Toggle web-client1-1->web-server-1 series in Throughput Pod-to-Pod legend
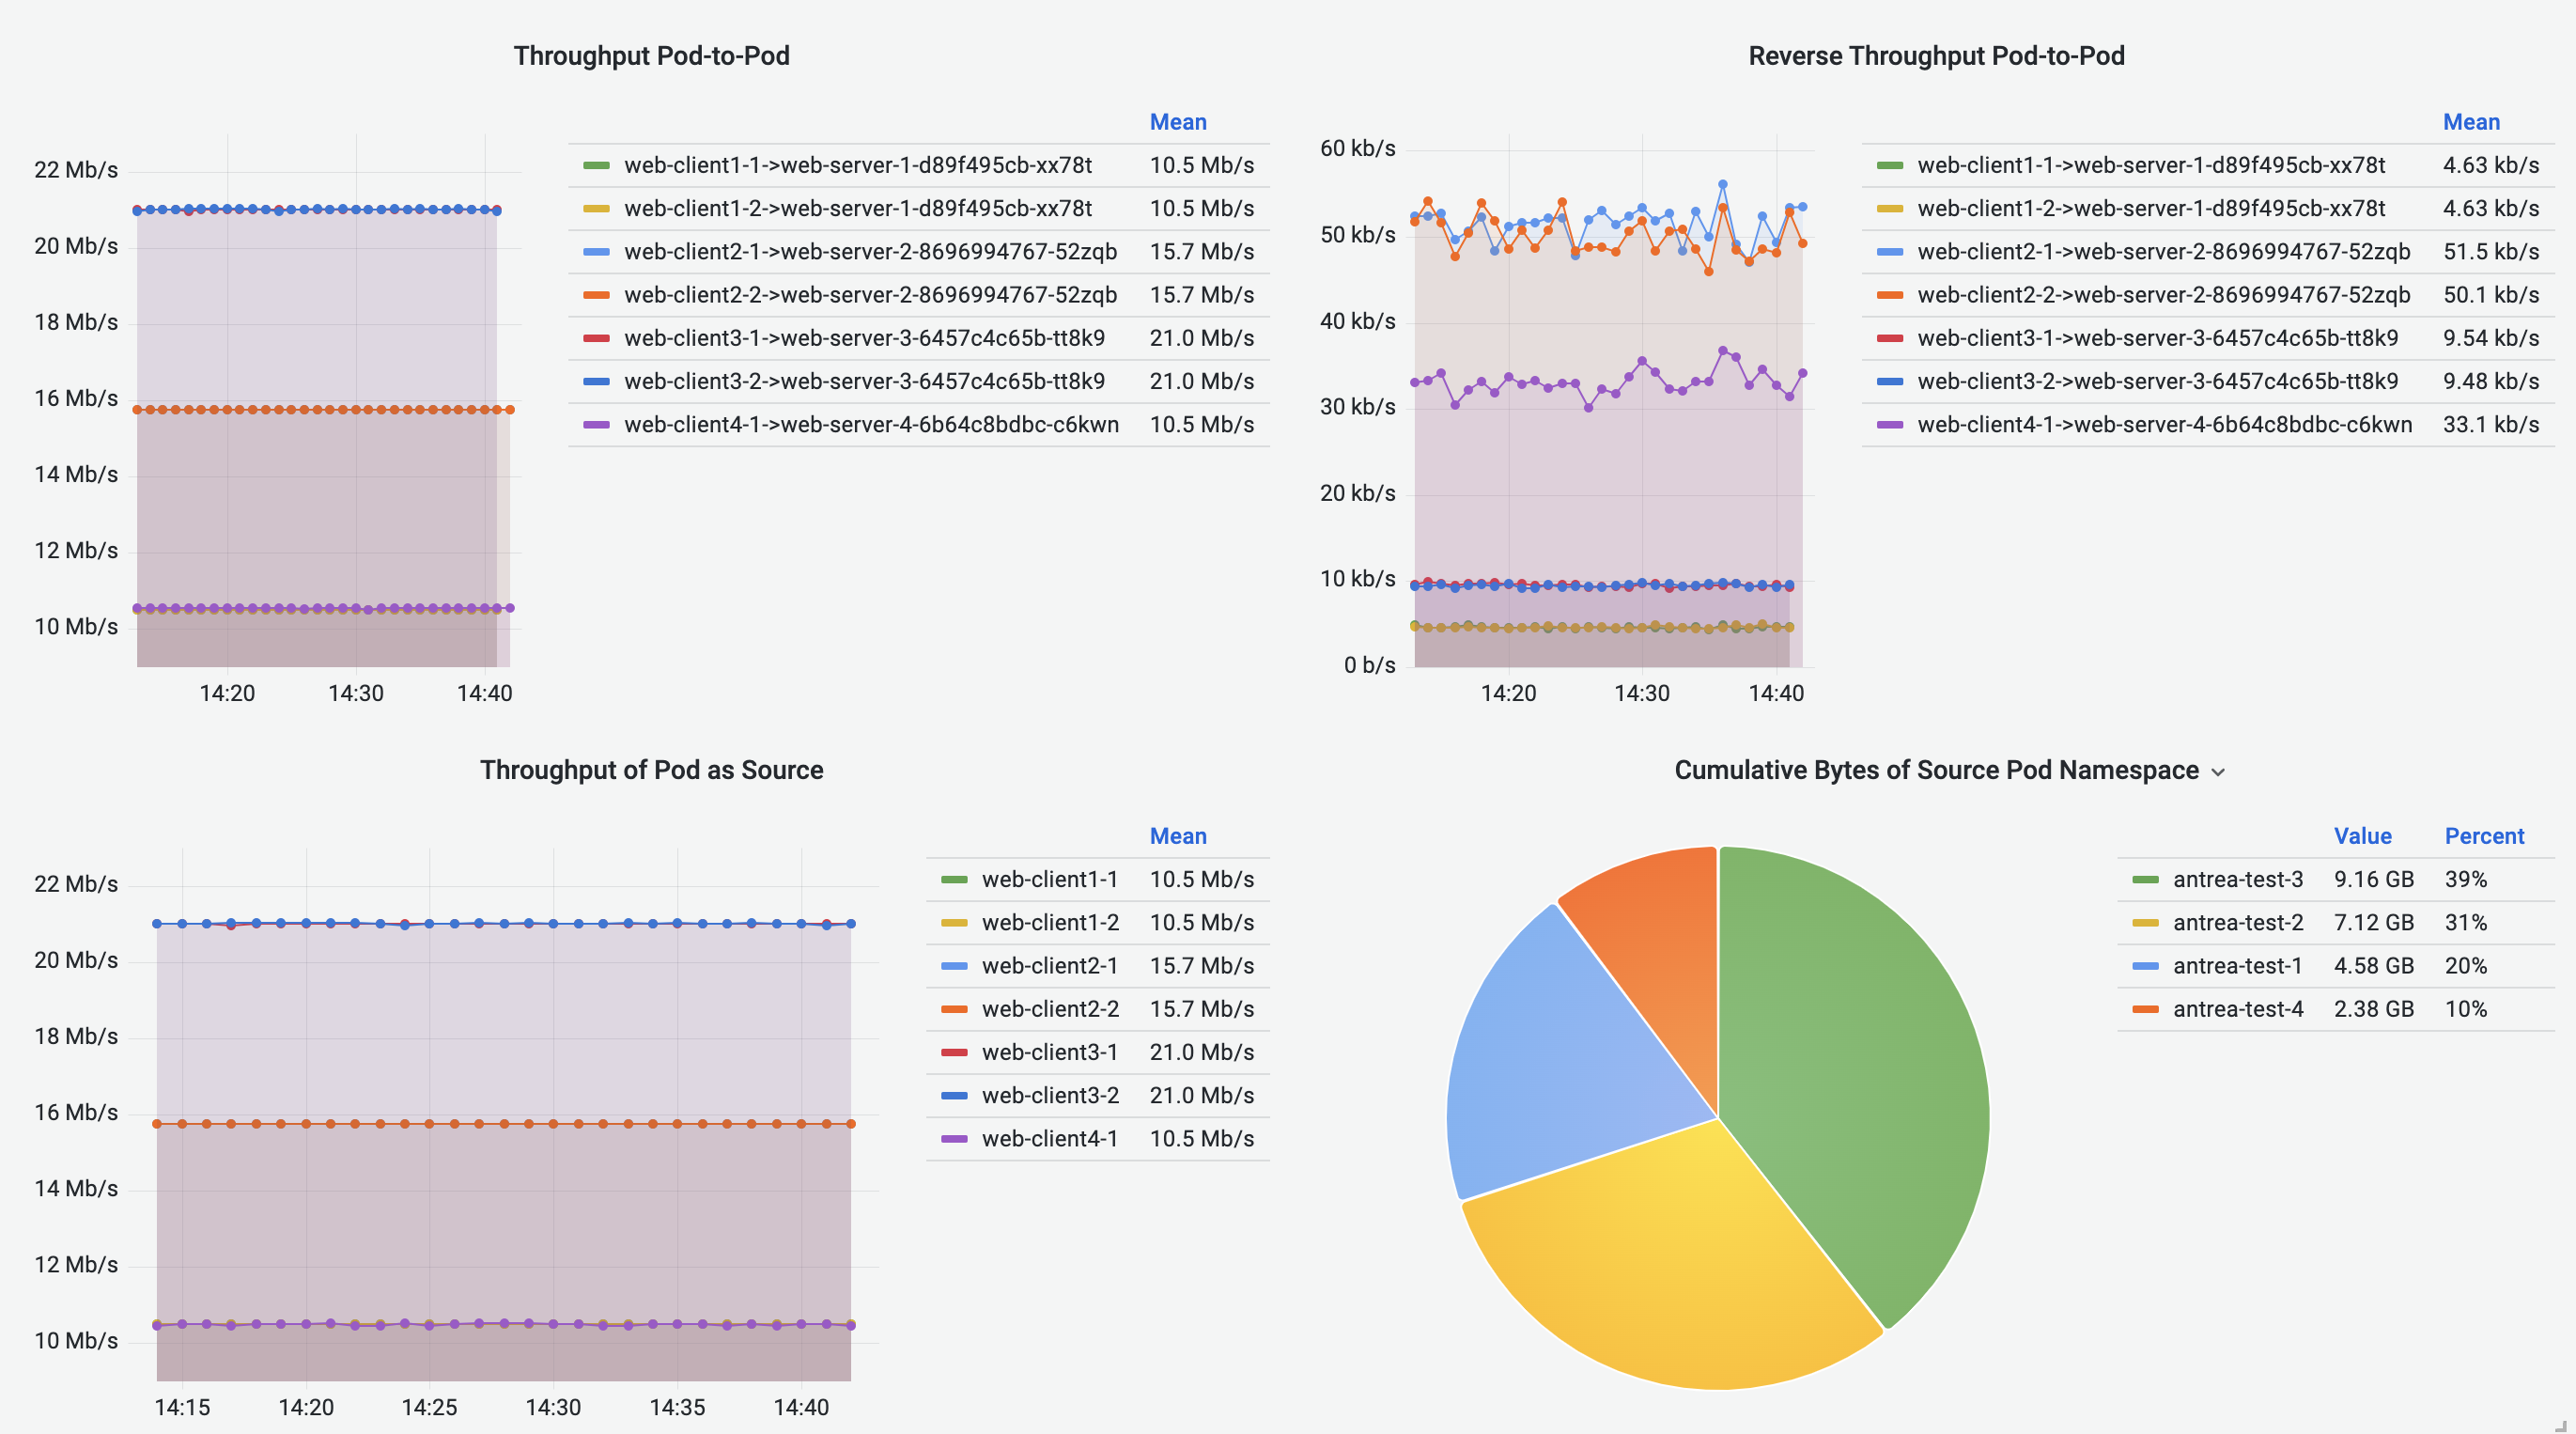The width and height of the screenshot is (2576, 1434). pos(858,165)
